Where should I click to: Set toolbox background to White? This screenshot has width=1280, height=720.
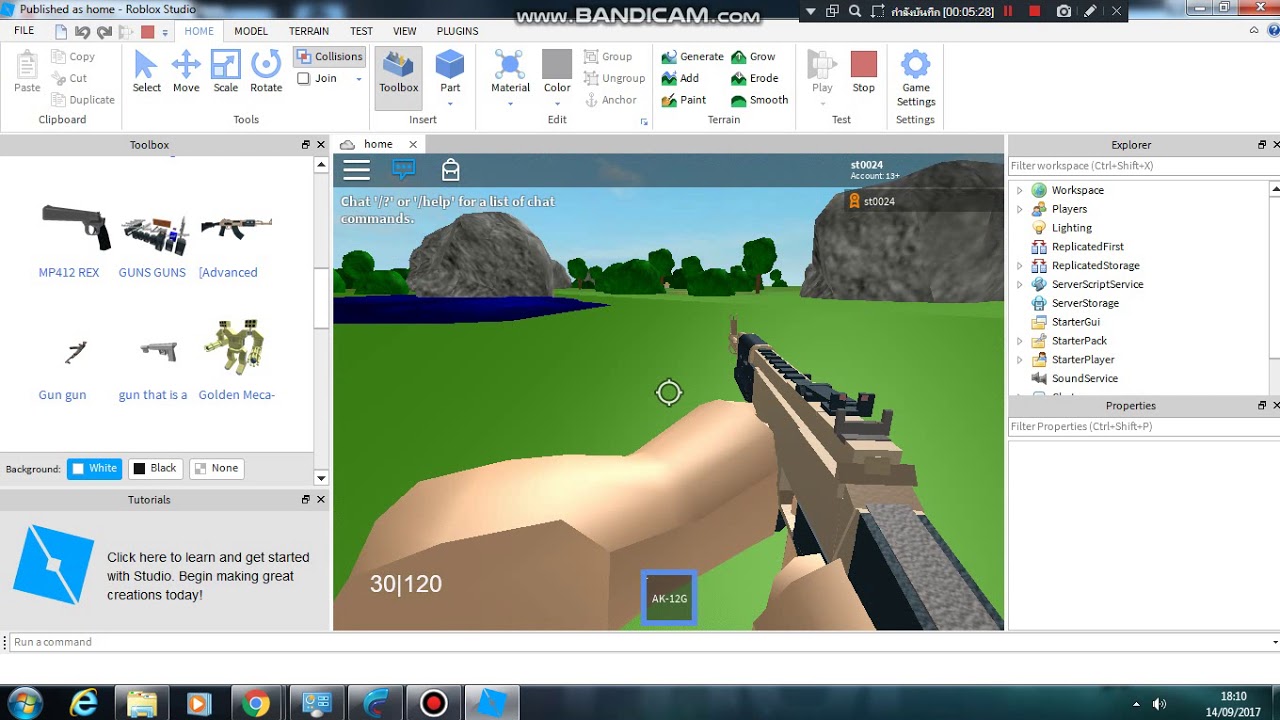click(95, 468)
